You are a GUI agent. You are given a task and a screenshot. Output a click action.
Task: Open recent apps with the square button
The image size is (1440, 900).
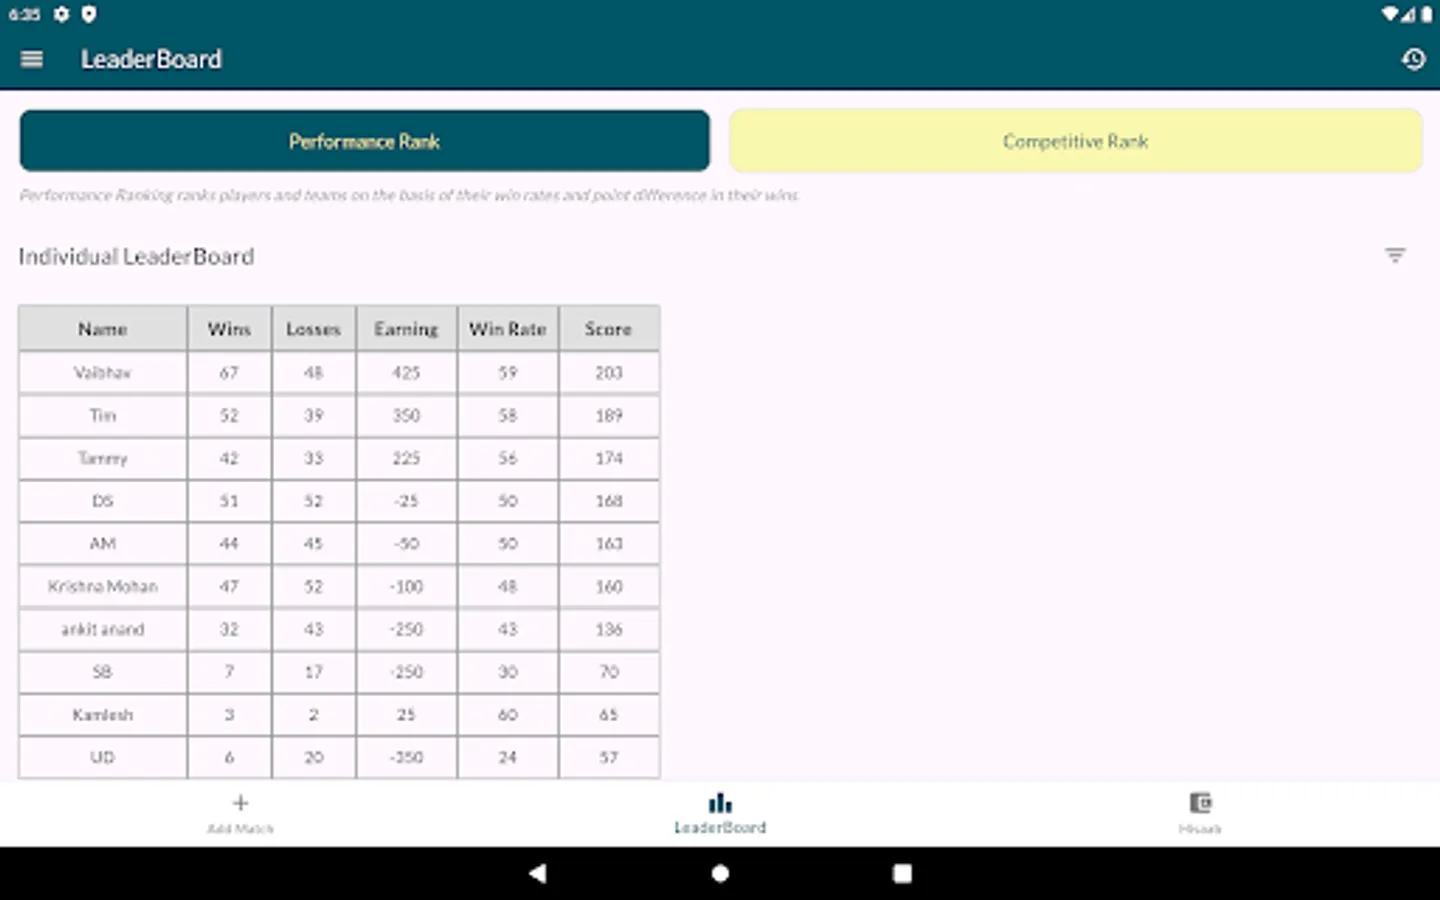901,872
